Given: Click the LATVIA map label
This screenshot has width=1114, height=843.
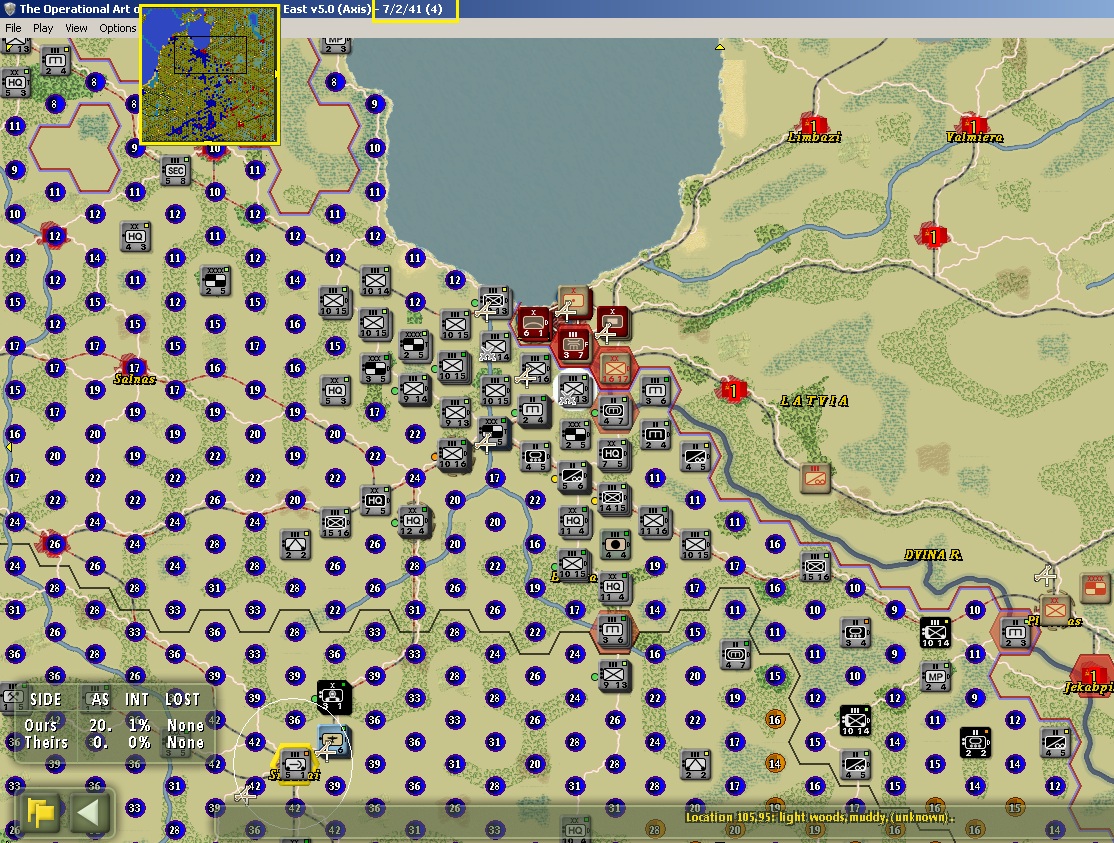Looking at the screenshot, I should (x=814, y=401).
